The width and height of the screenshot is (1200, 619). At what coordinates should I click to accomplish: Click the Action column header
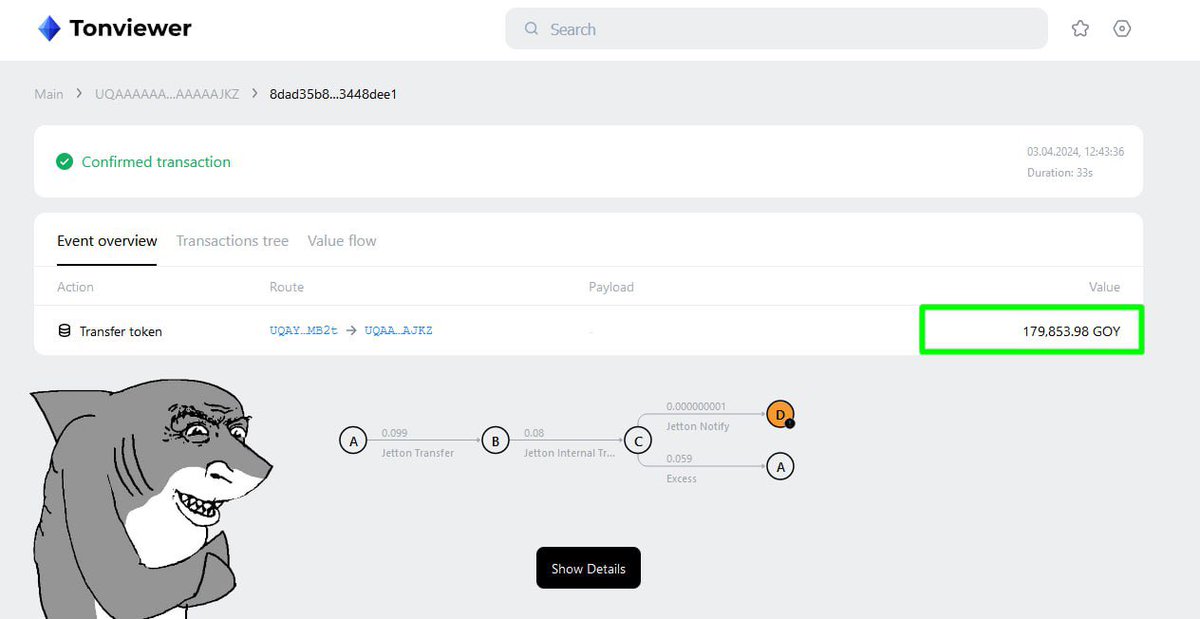tap(75, 287)
